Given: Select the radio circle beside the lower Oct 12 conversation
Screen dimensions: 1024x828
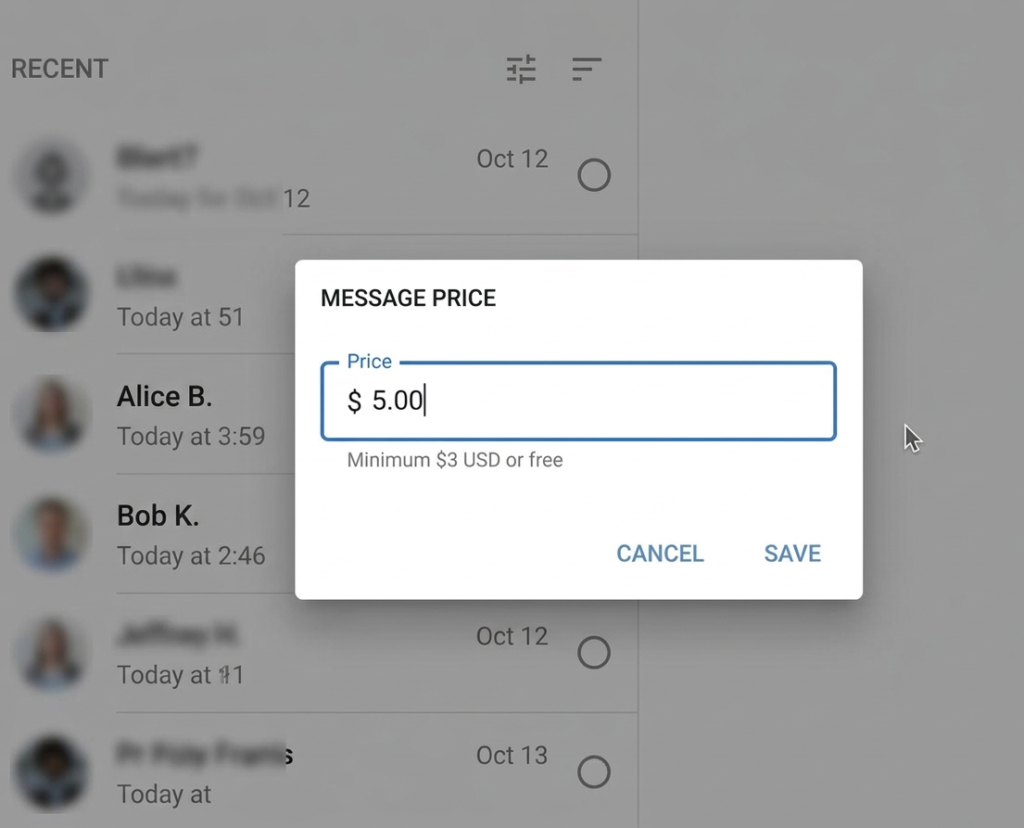Looking at the screenshot, I should pyautogui.click(x=594, y=653).
